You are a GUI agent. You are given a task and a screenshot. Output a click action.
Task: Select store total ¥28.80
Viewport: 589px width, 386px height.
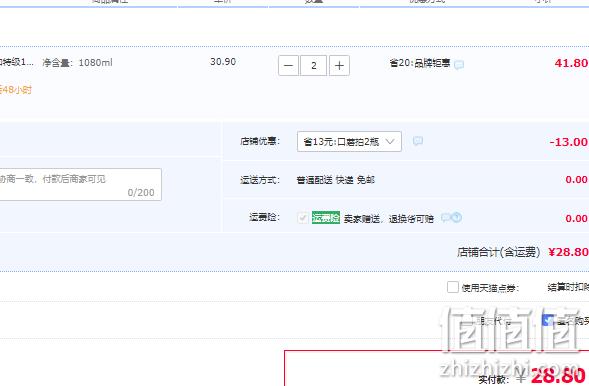568,252
